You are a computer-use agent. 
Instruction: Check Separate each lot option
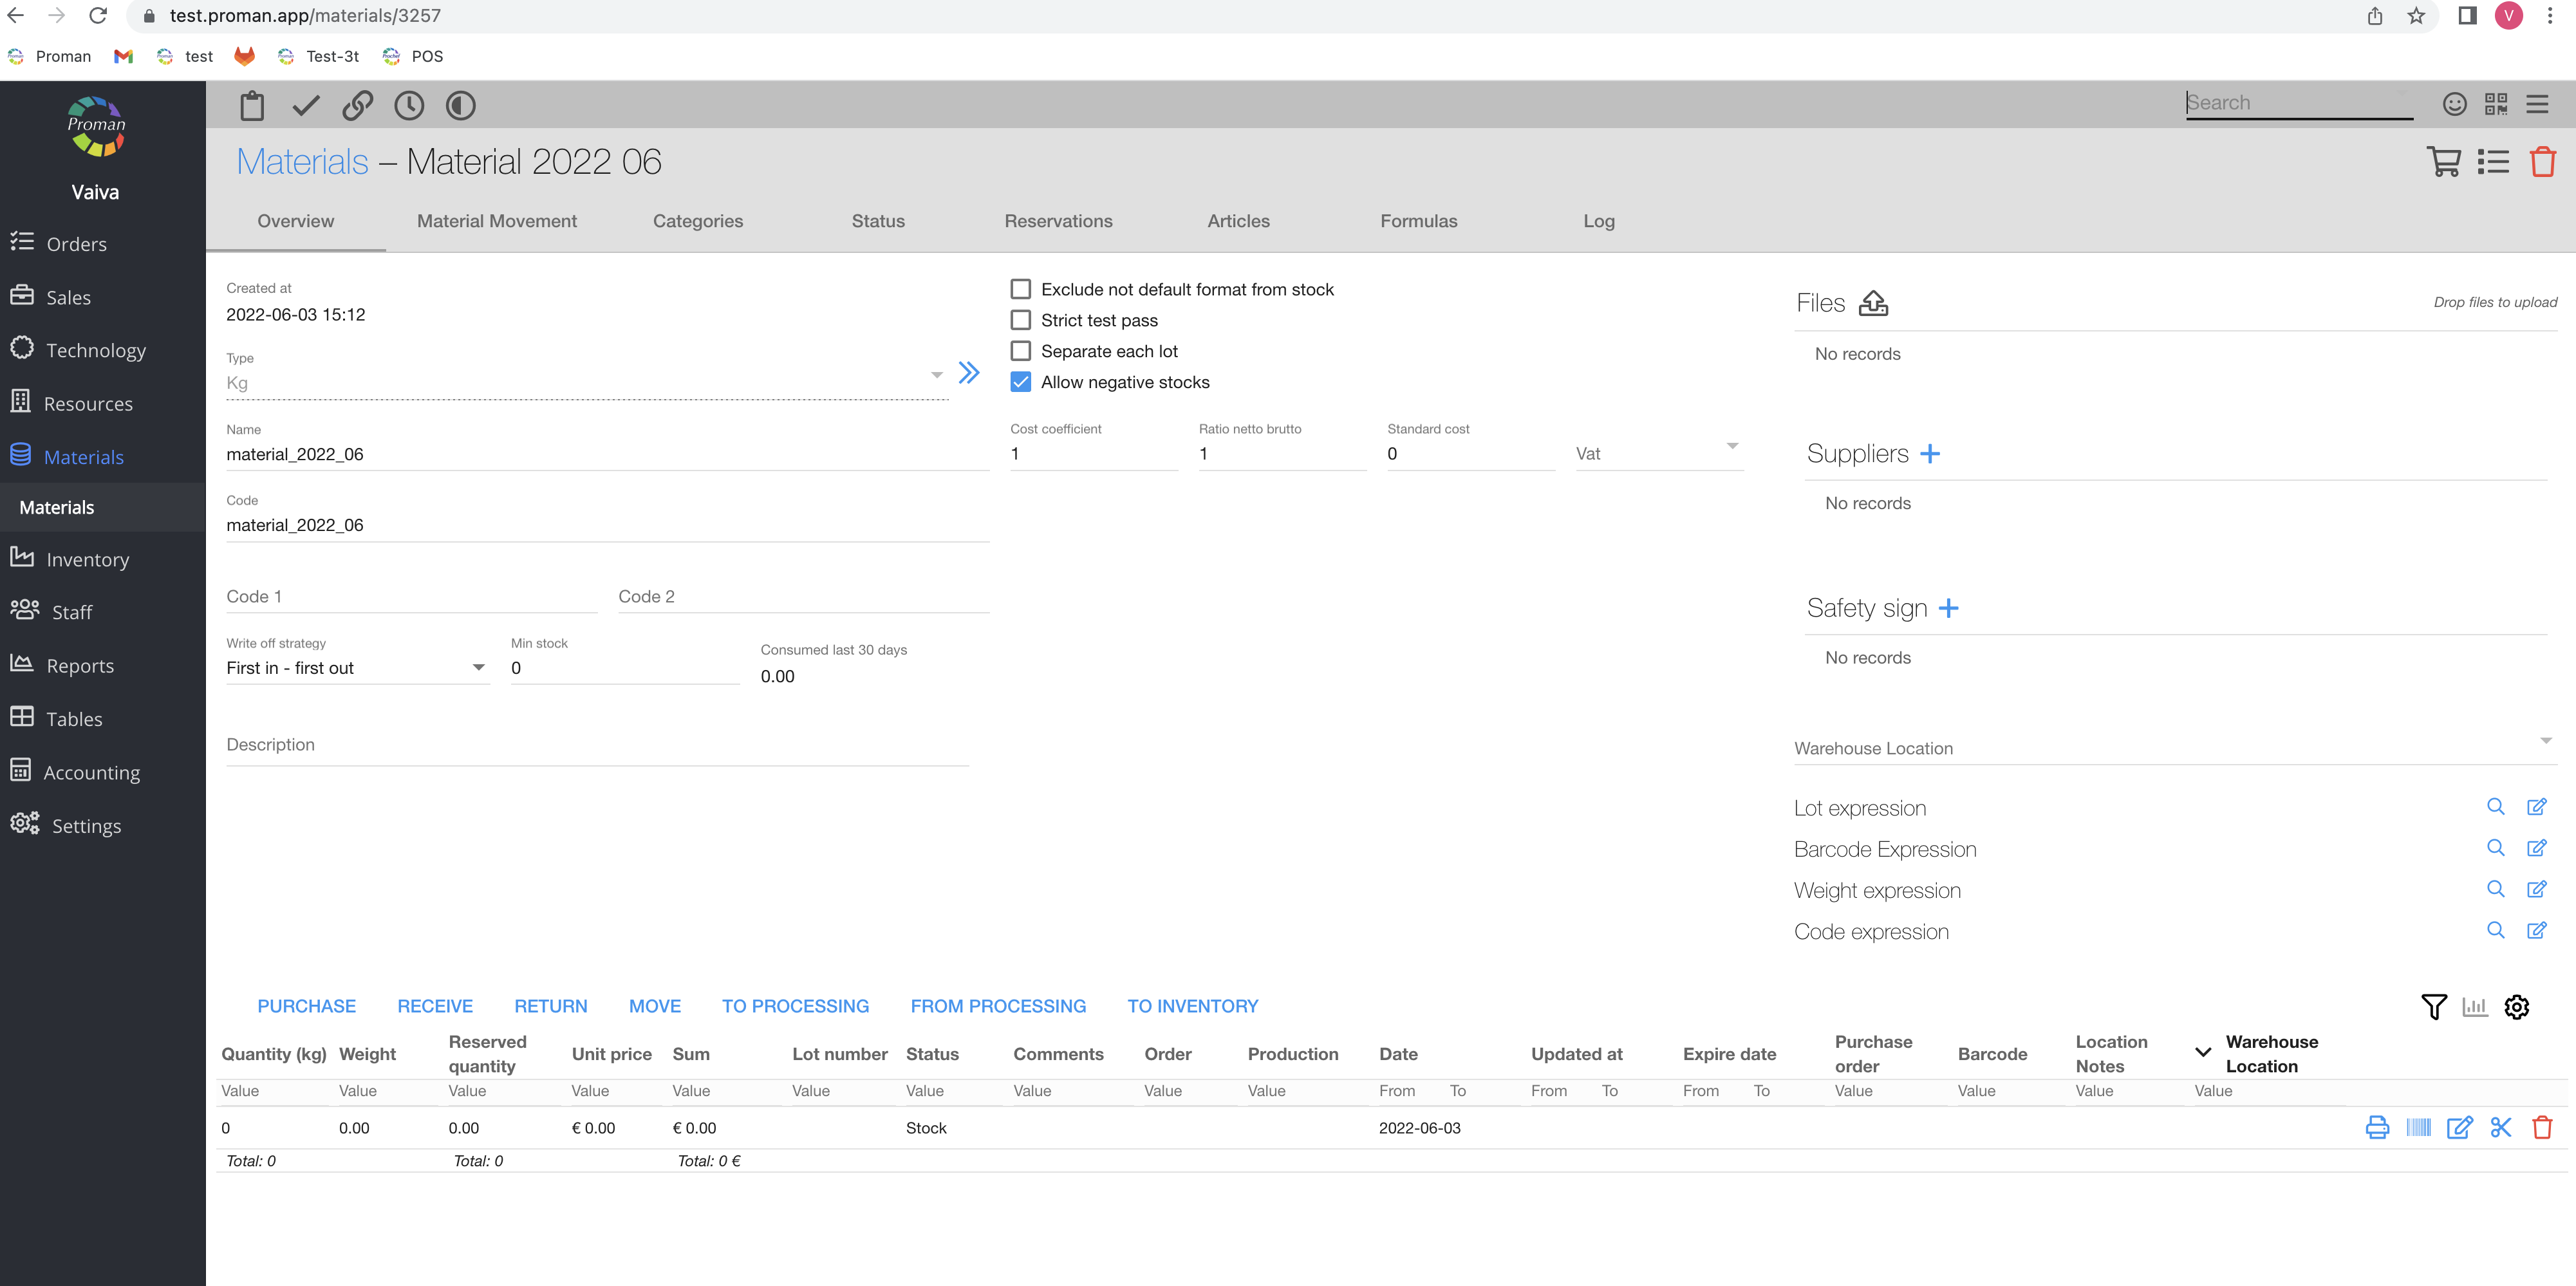[x=1020, y=351]
